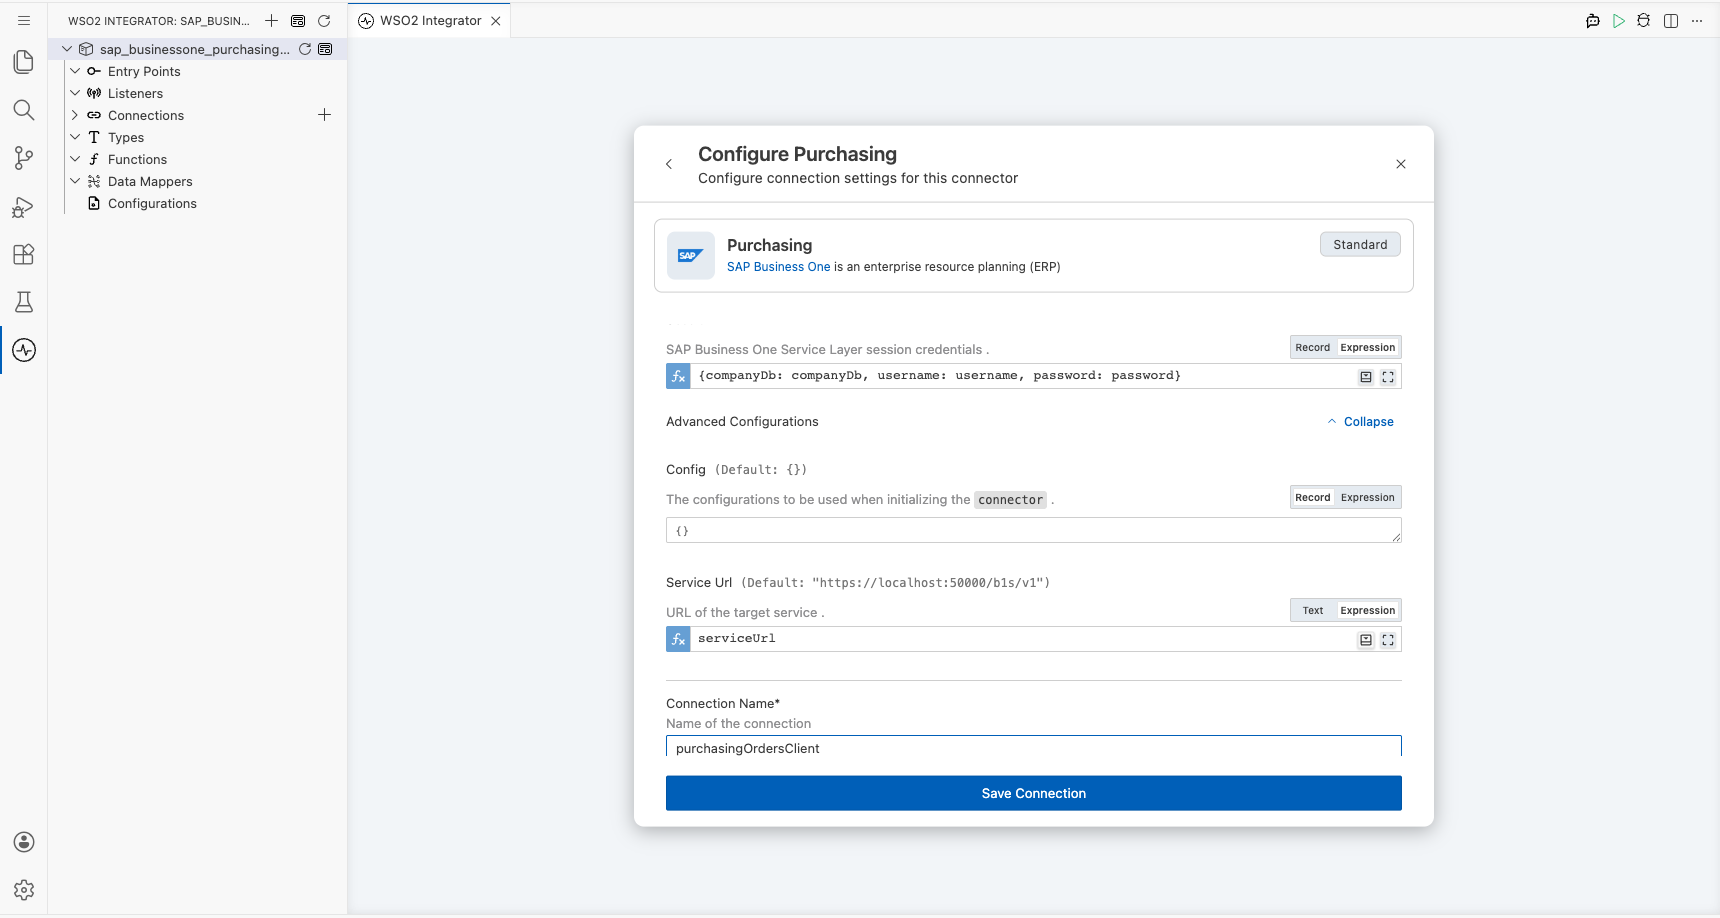Open helper pane icon on credentials field
The height and width of the screenshot is (918, 1720).
1366,377
